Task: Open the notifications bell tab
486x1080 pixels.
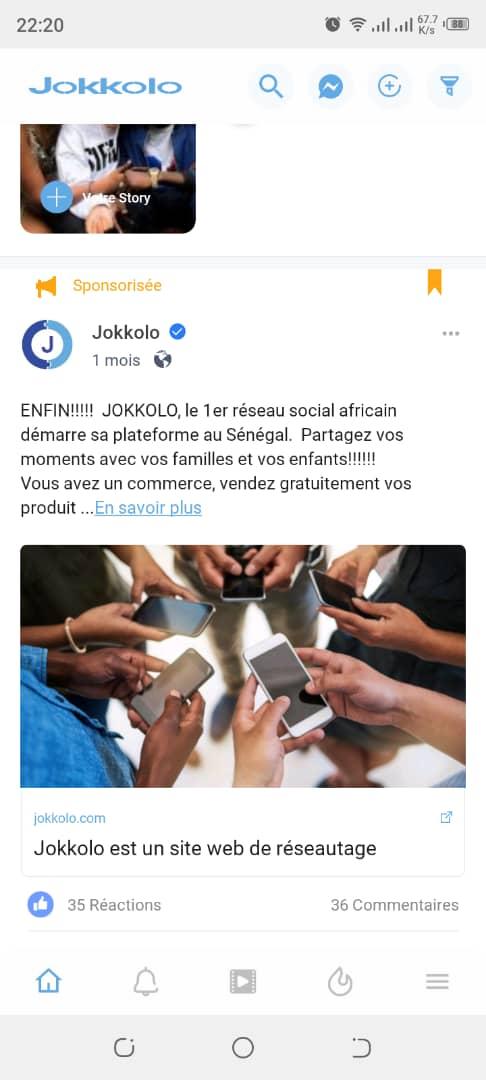Action: click(x=146, y=982)
